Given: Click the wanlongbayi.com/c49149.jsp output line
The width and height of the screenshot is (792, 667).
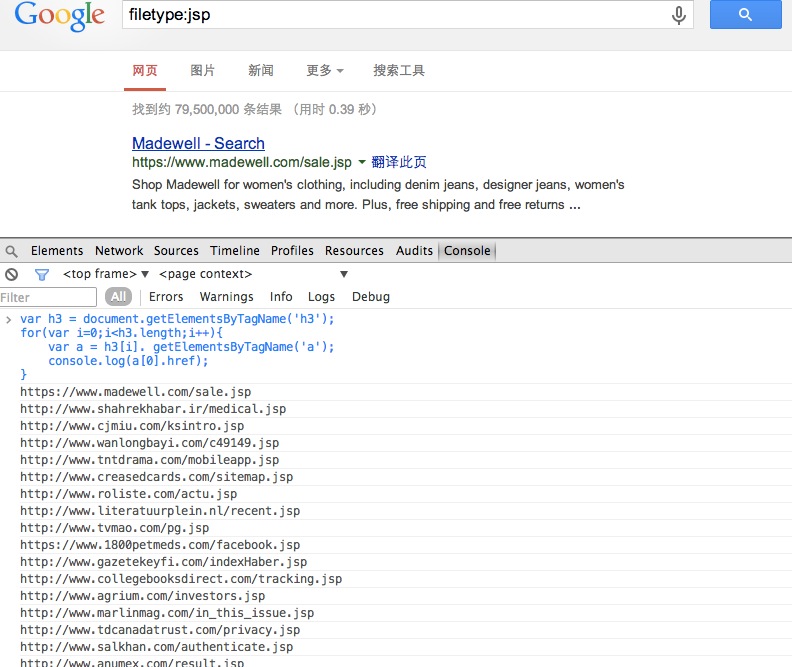Looking at the screenshot, I should 150,443.
